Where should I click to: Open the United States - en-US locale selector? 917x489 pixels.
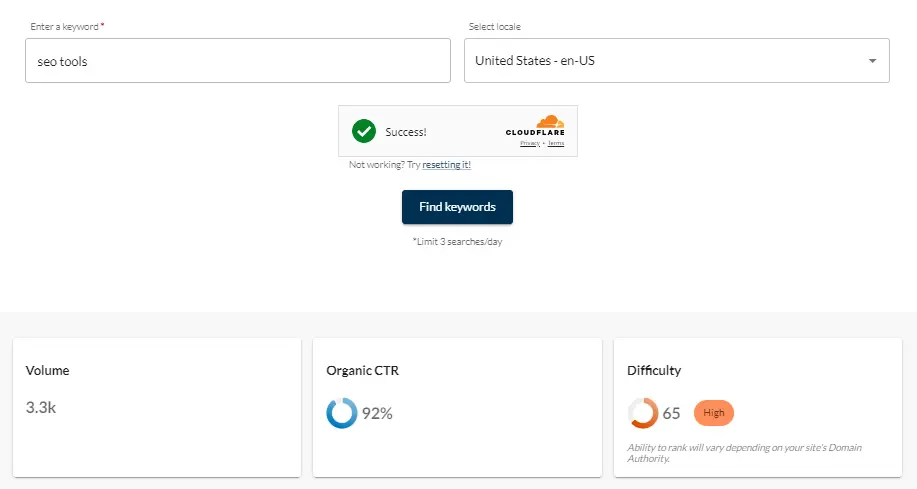click(x=660, y=61)
